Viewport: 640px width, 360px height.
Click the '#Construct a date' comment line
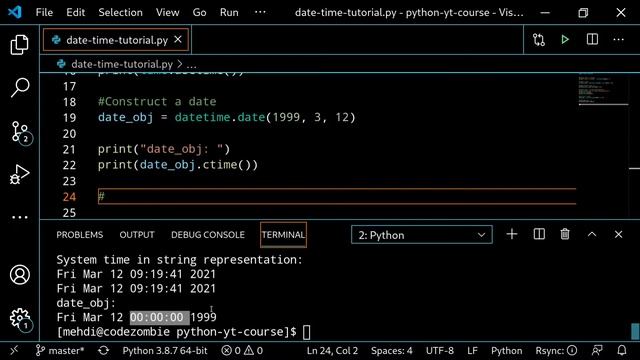157,102
